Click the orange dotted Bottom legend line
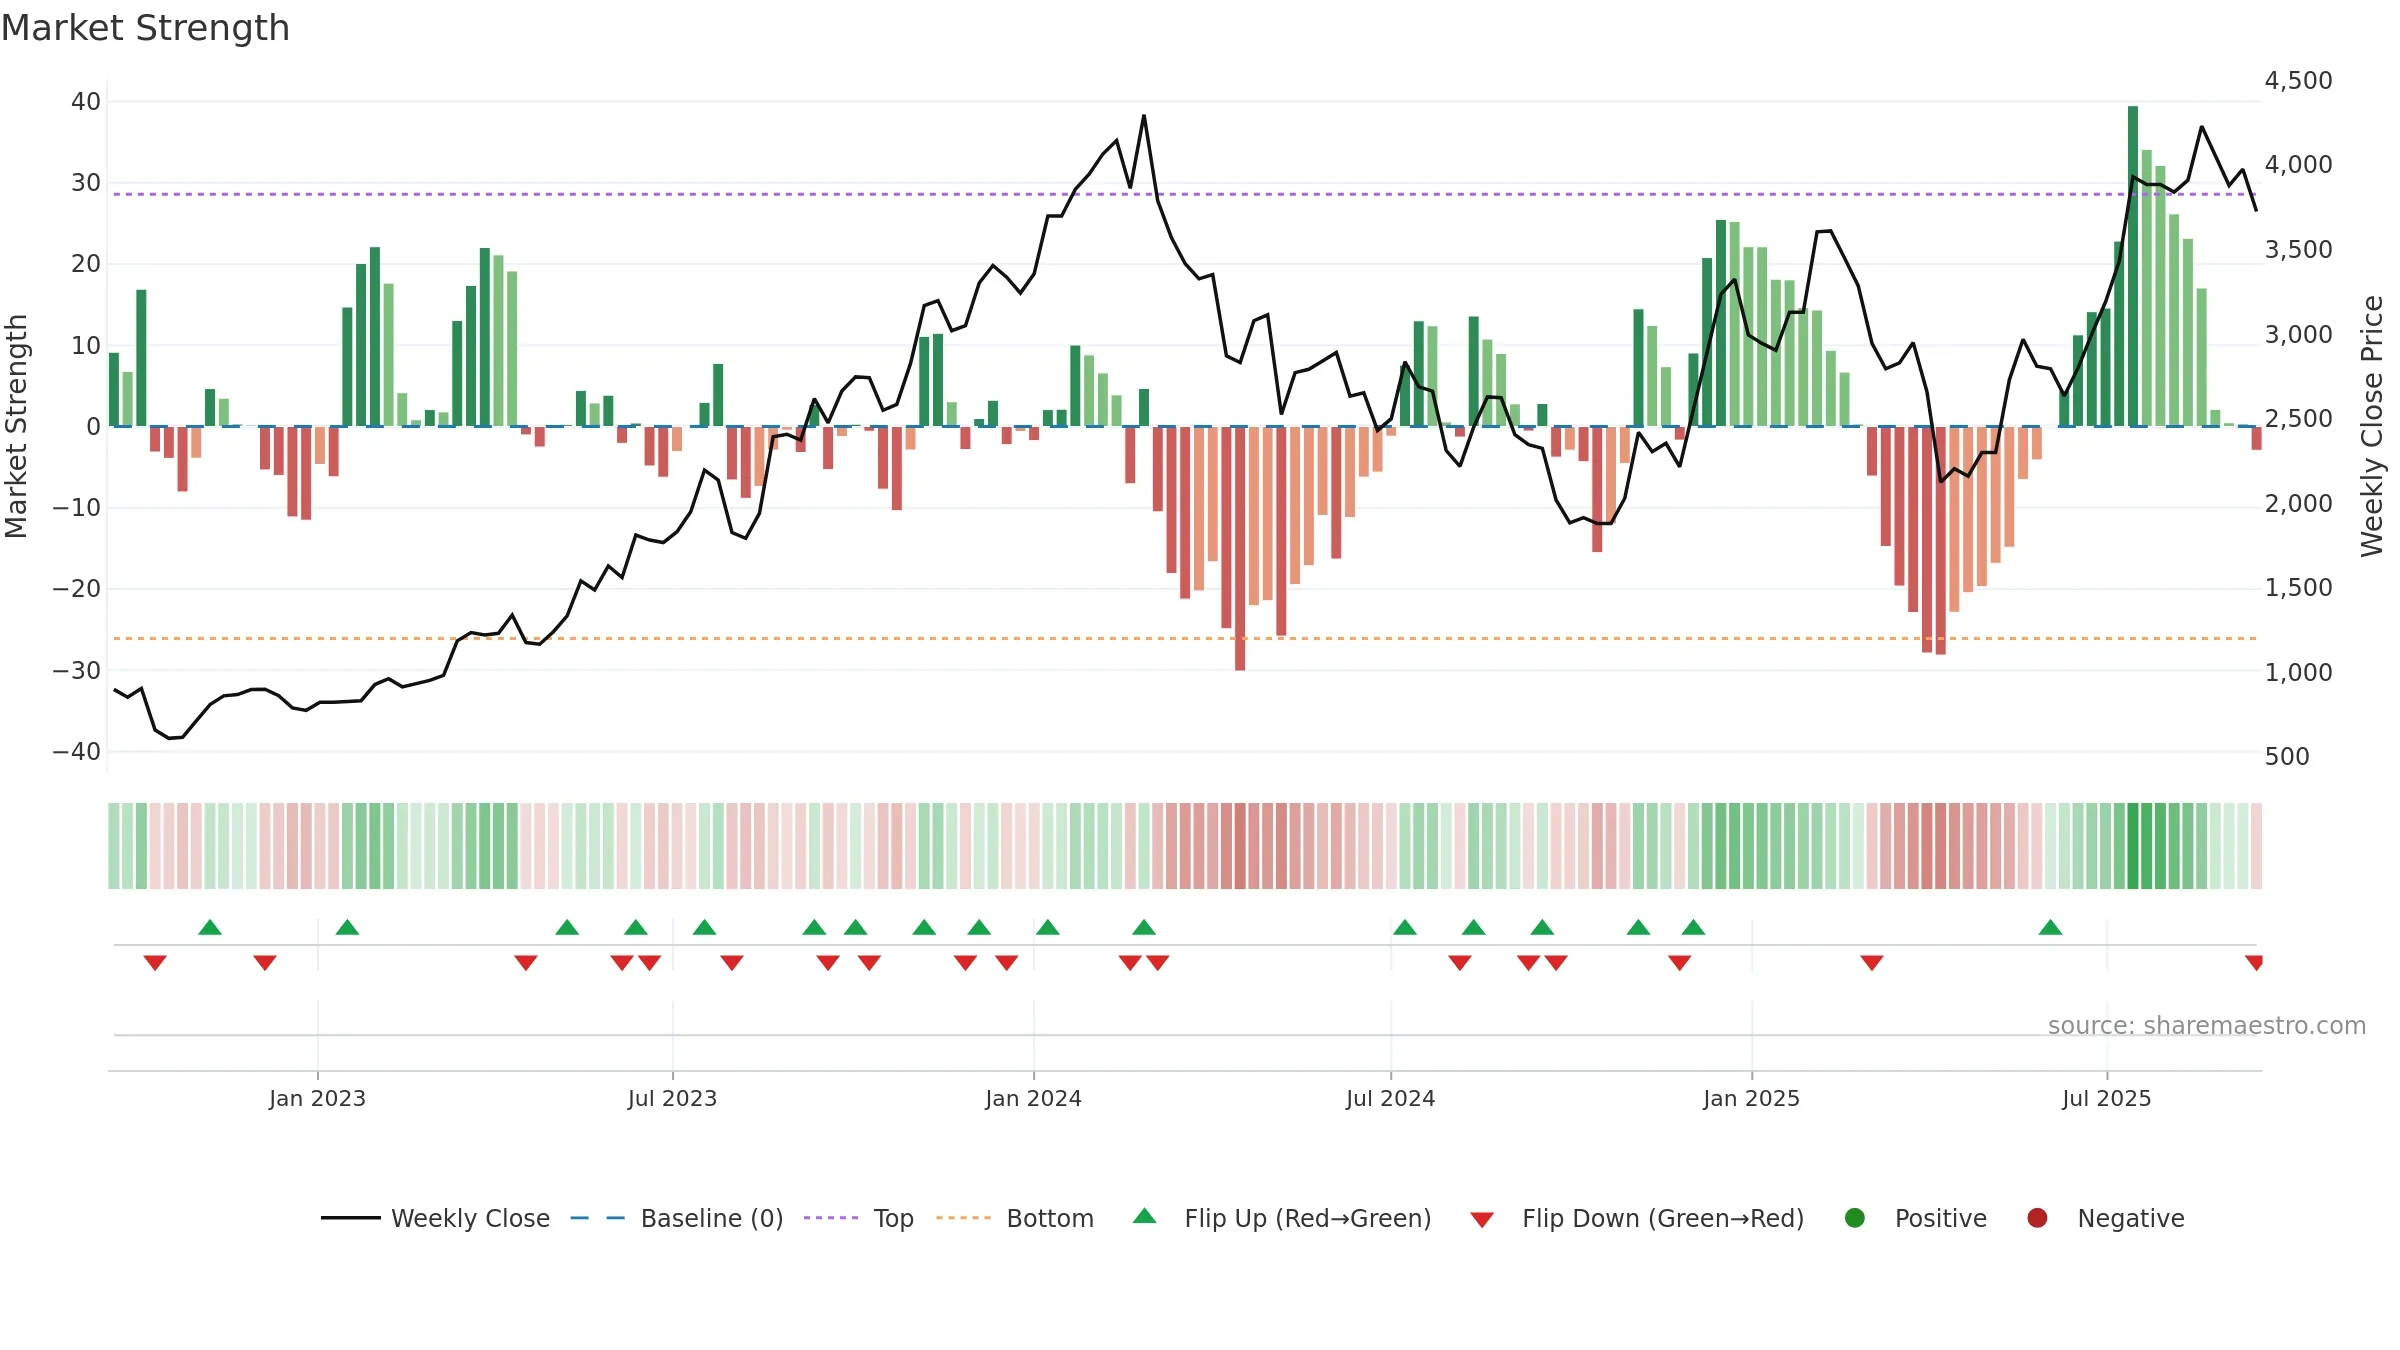The width and height of the screenshot is (2400, 1350). pyautogui.click(x=963, y=1218)
